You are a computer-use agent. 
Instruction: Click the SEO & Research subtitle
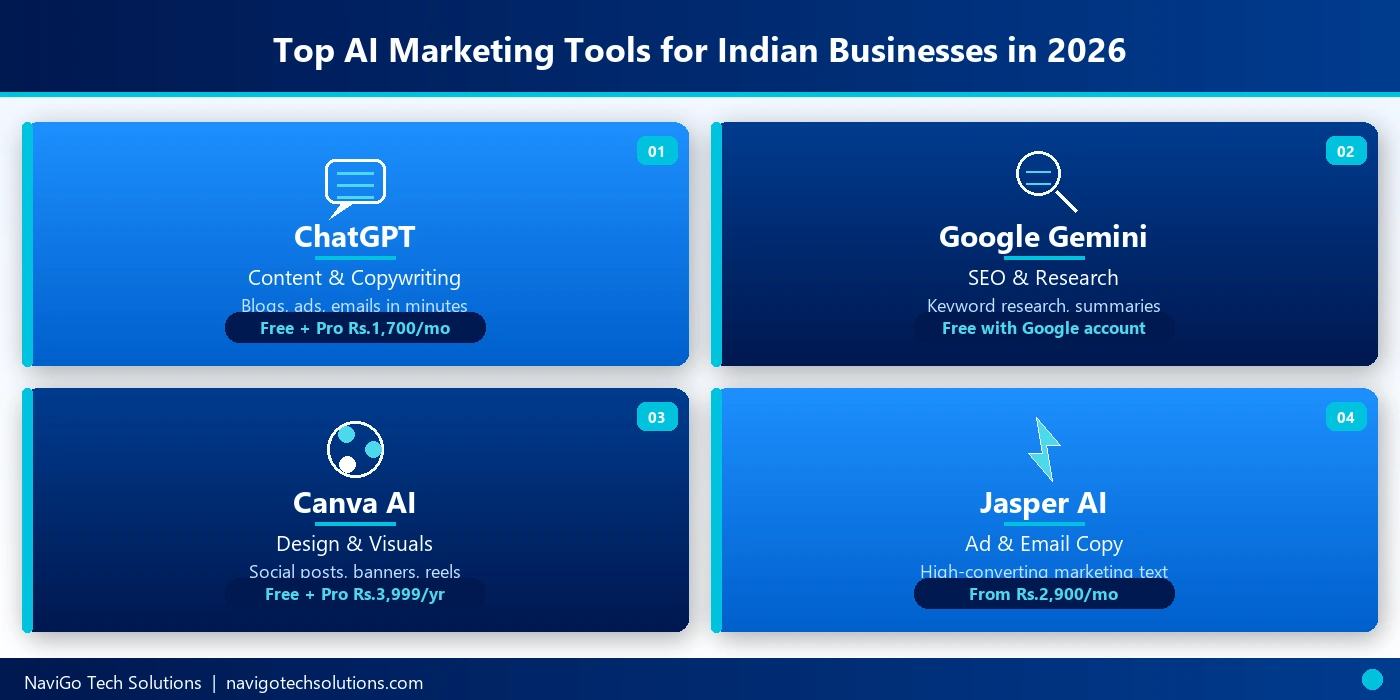pyautogui.click(x=1043, y=278)
